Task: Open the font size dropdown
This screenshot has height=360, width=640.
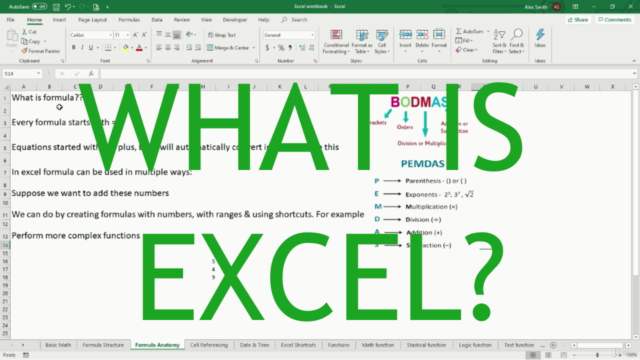Action: 128,35
